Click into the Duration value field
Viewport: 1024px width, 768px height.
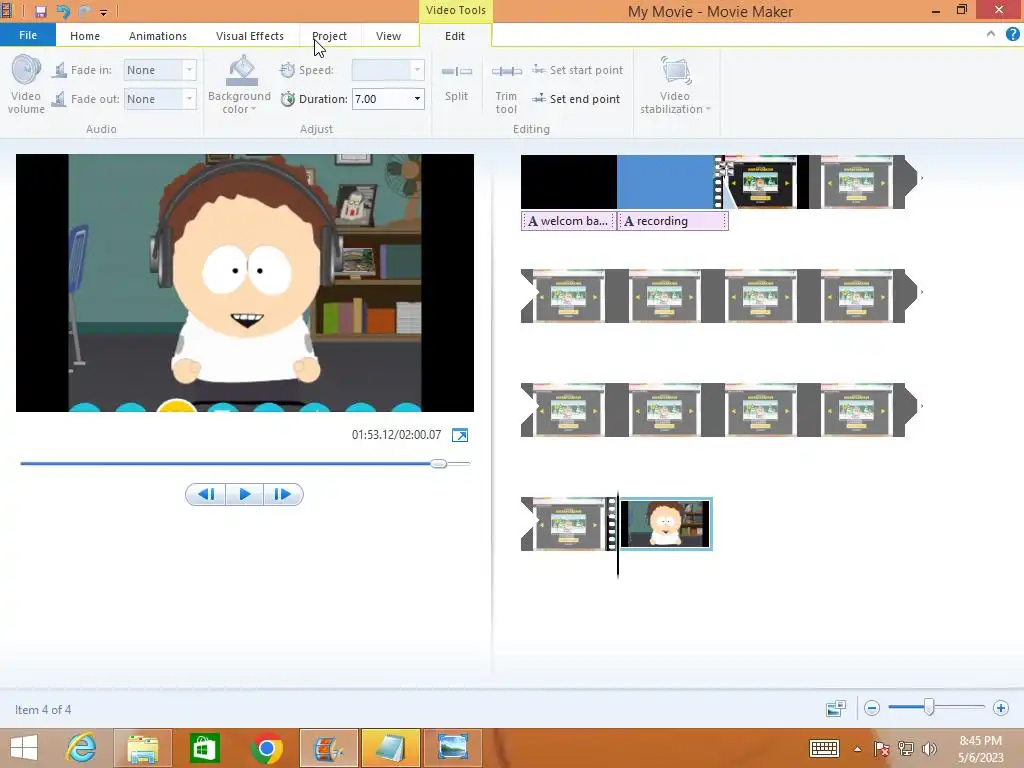(381, 99)
